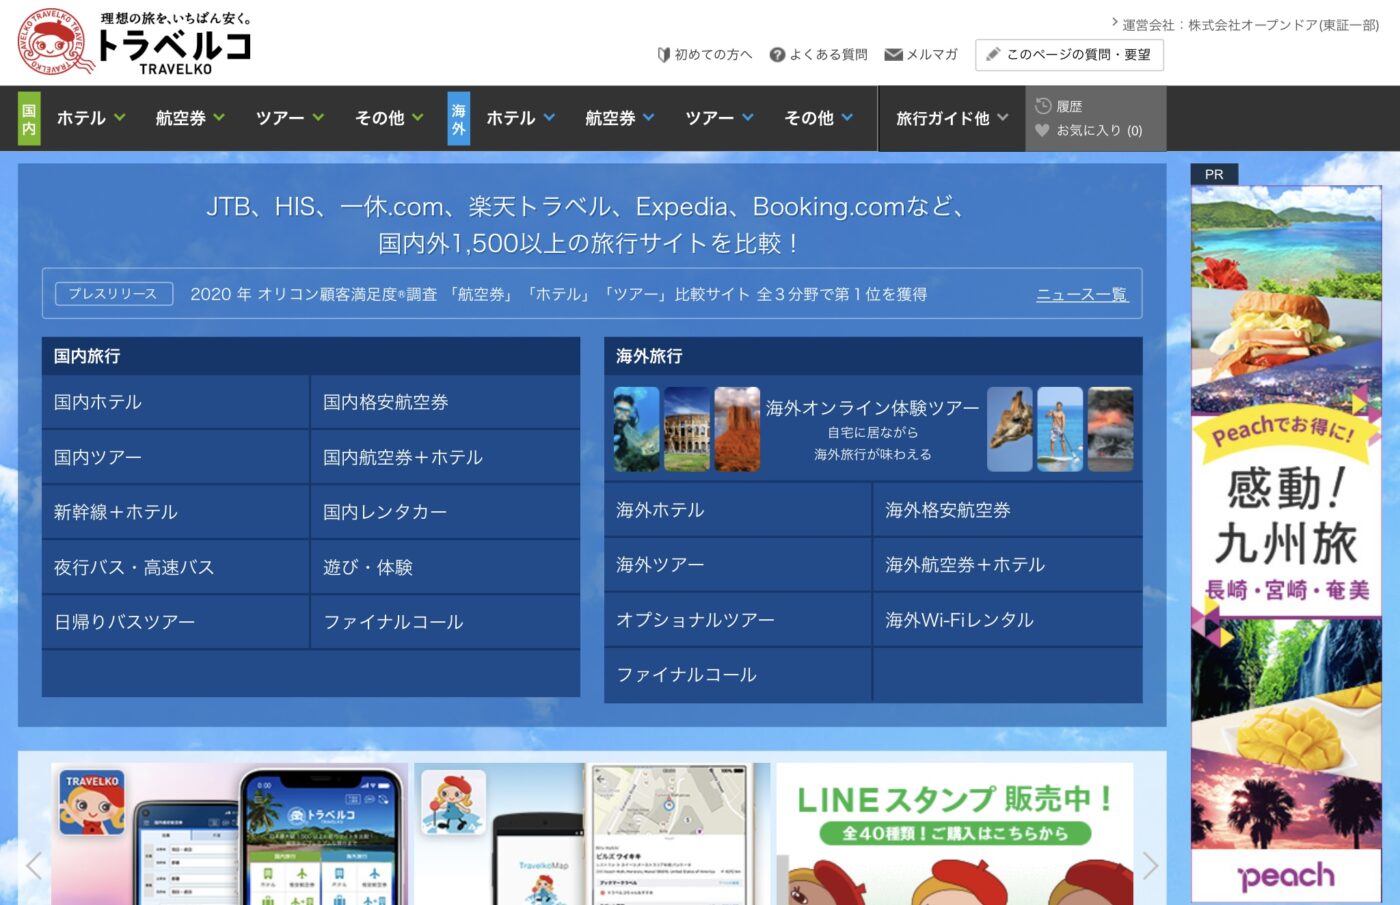Select 国内格安航空券

tap(445, 402)
